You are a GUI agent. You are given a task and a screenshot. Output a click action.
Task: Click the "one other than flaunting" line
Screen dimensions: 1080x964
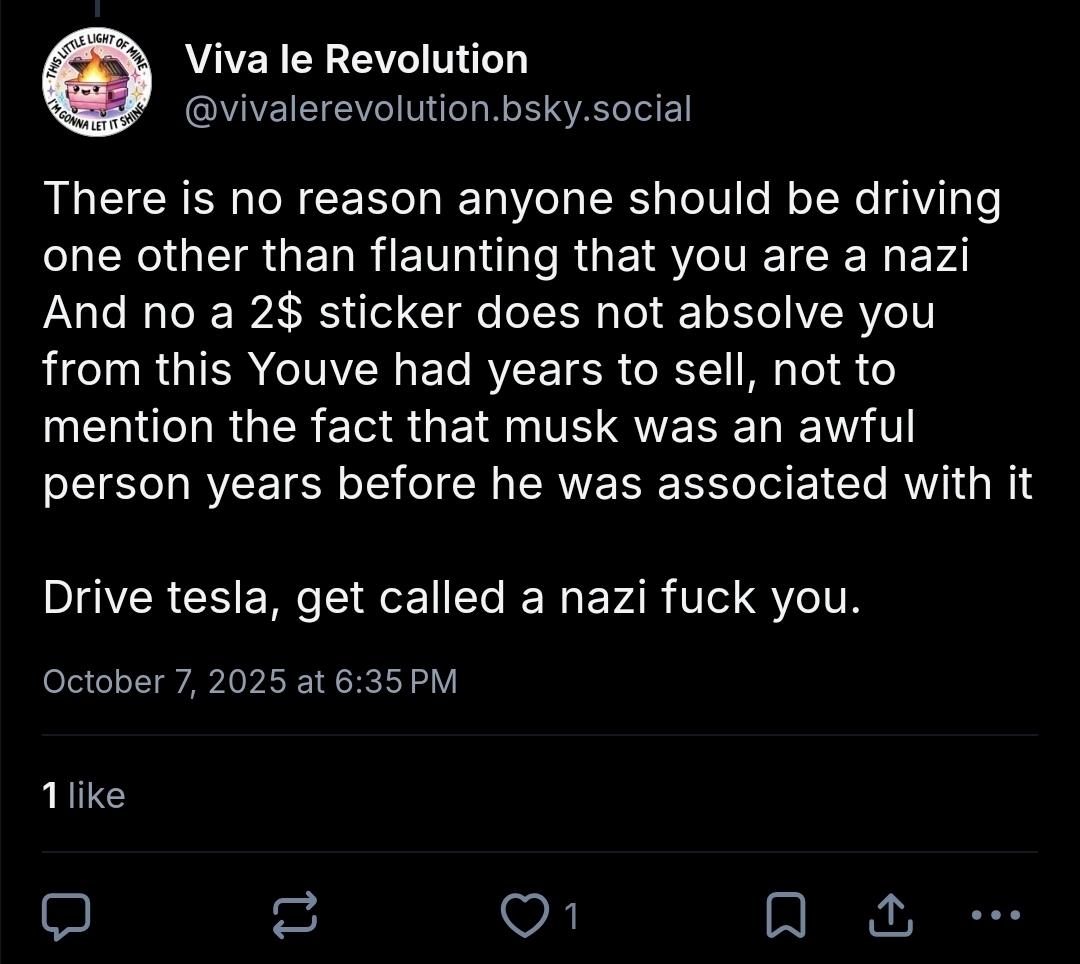pyautogui.click(x=506, y=256)
